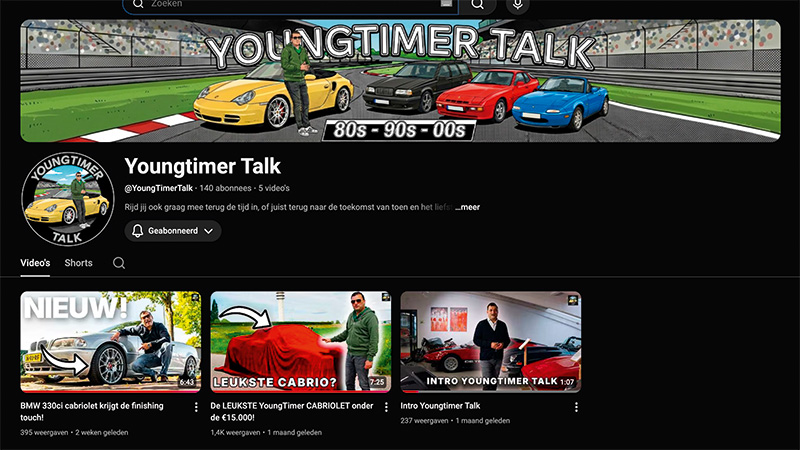The width and height of the screenshot is (800, 450).
Task: Activate voice search microphone icon
Action: [x=517, y=4]
